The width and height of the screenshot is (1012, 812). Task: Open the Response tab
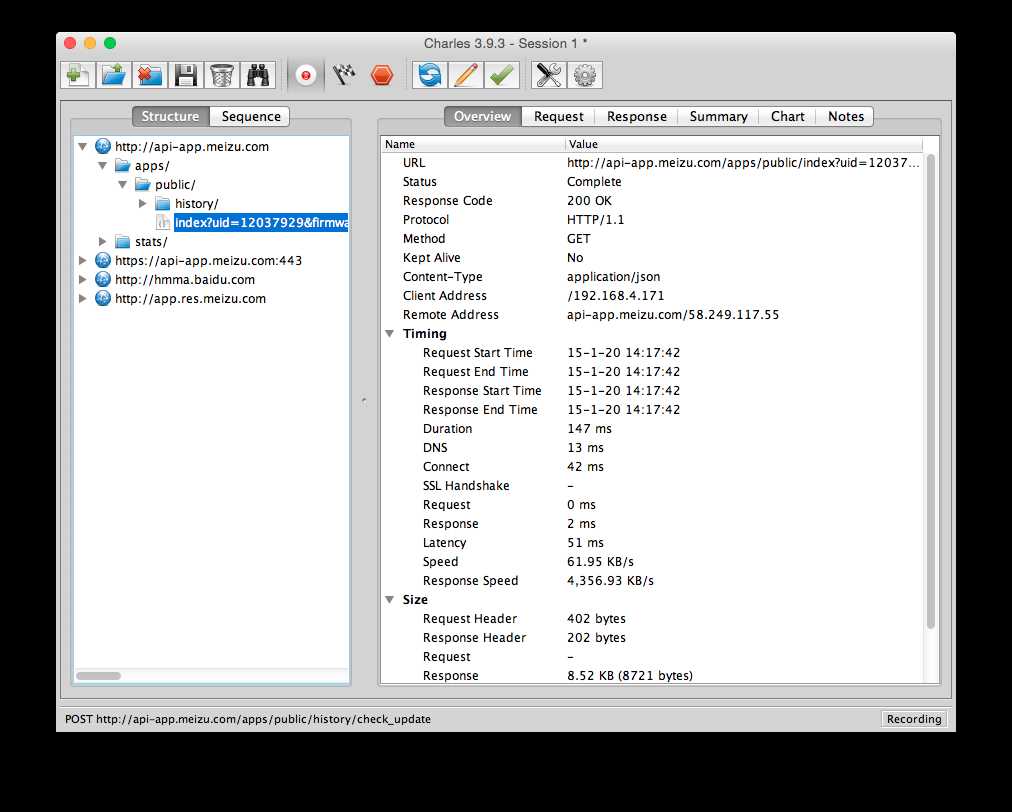636,116
